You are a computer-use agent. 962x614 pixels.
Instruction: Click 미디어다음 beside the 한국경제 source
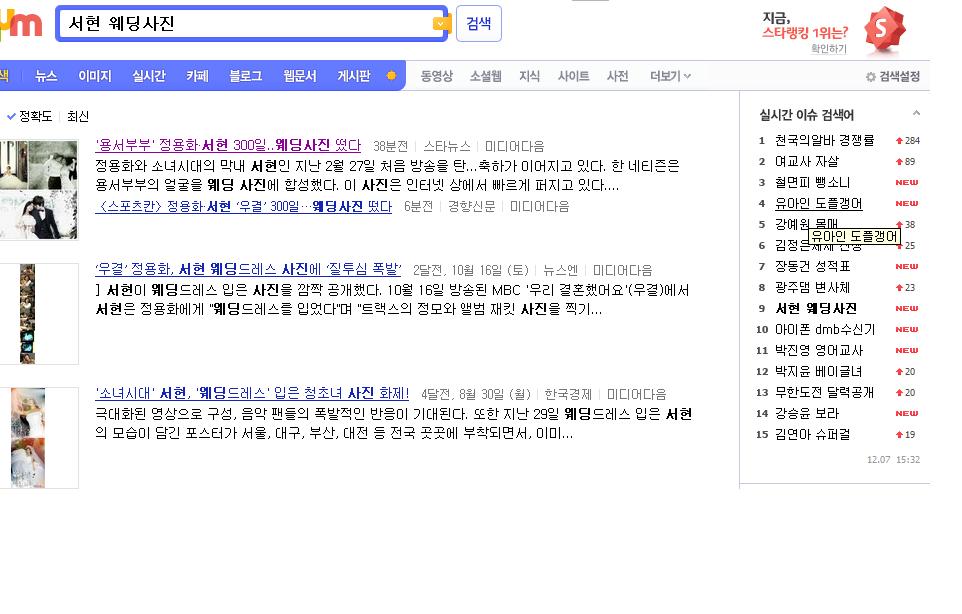coord(636,394)
